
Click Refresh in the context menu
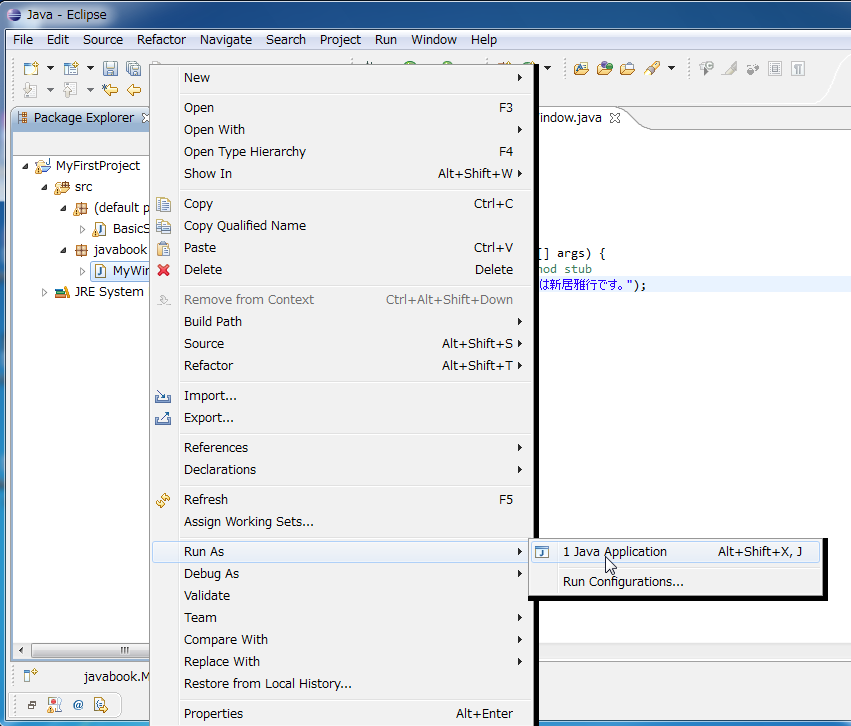[205, 500]
